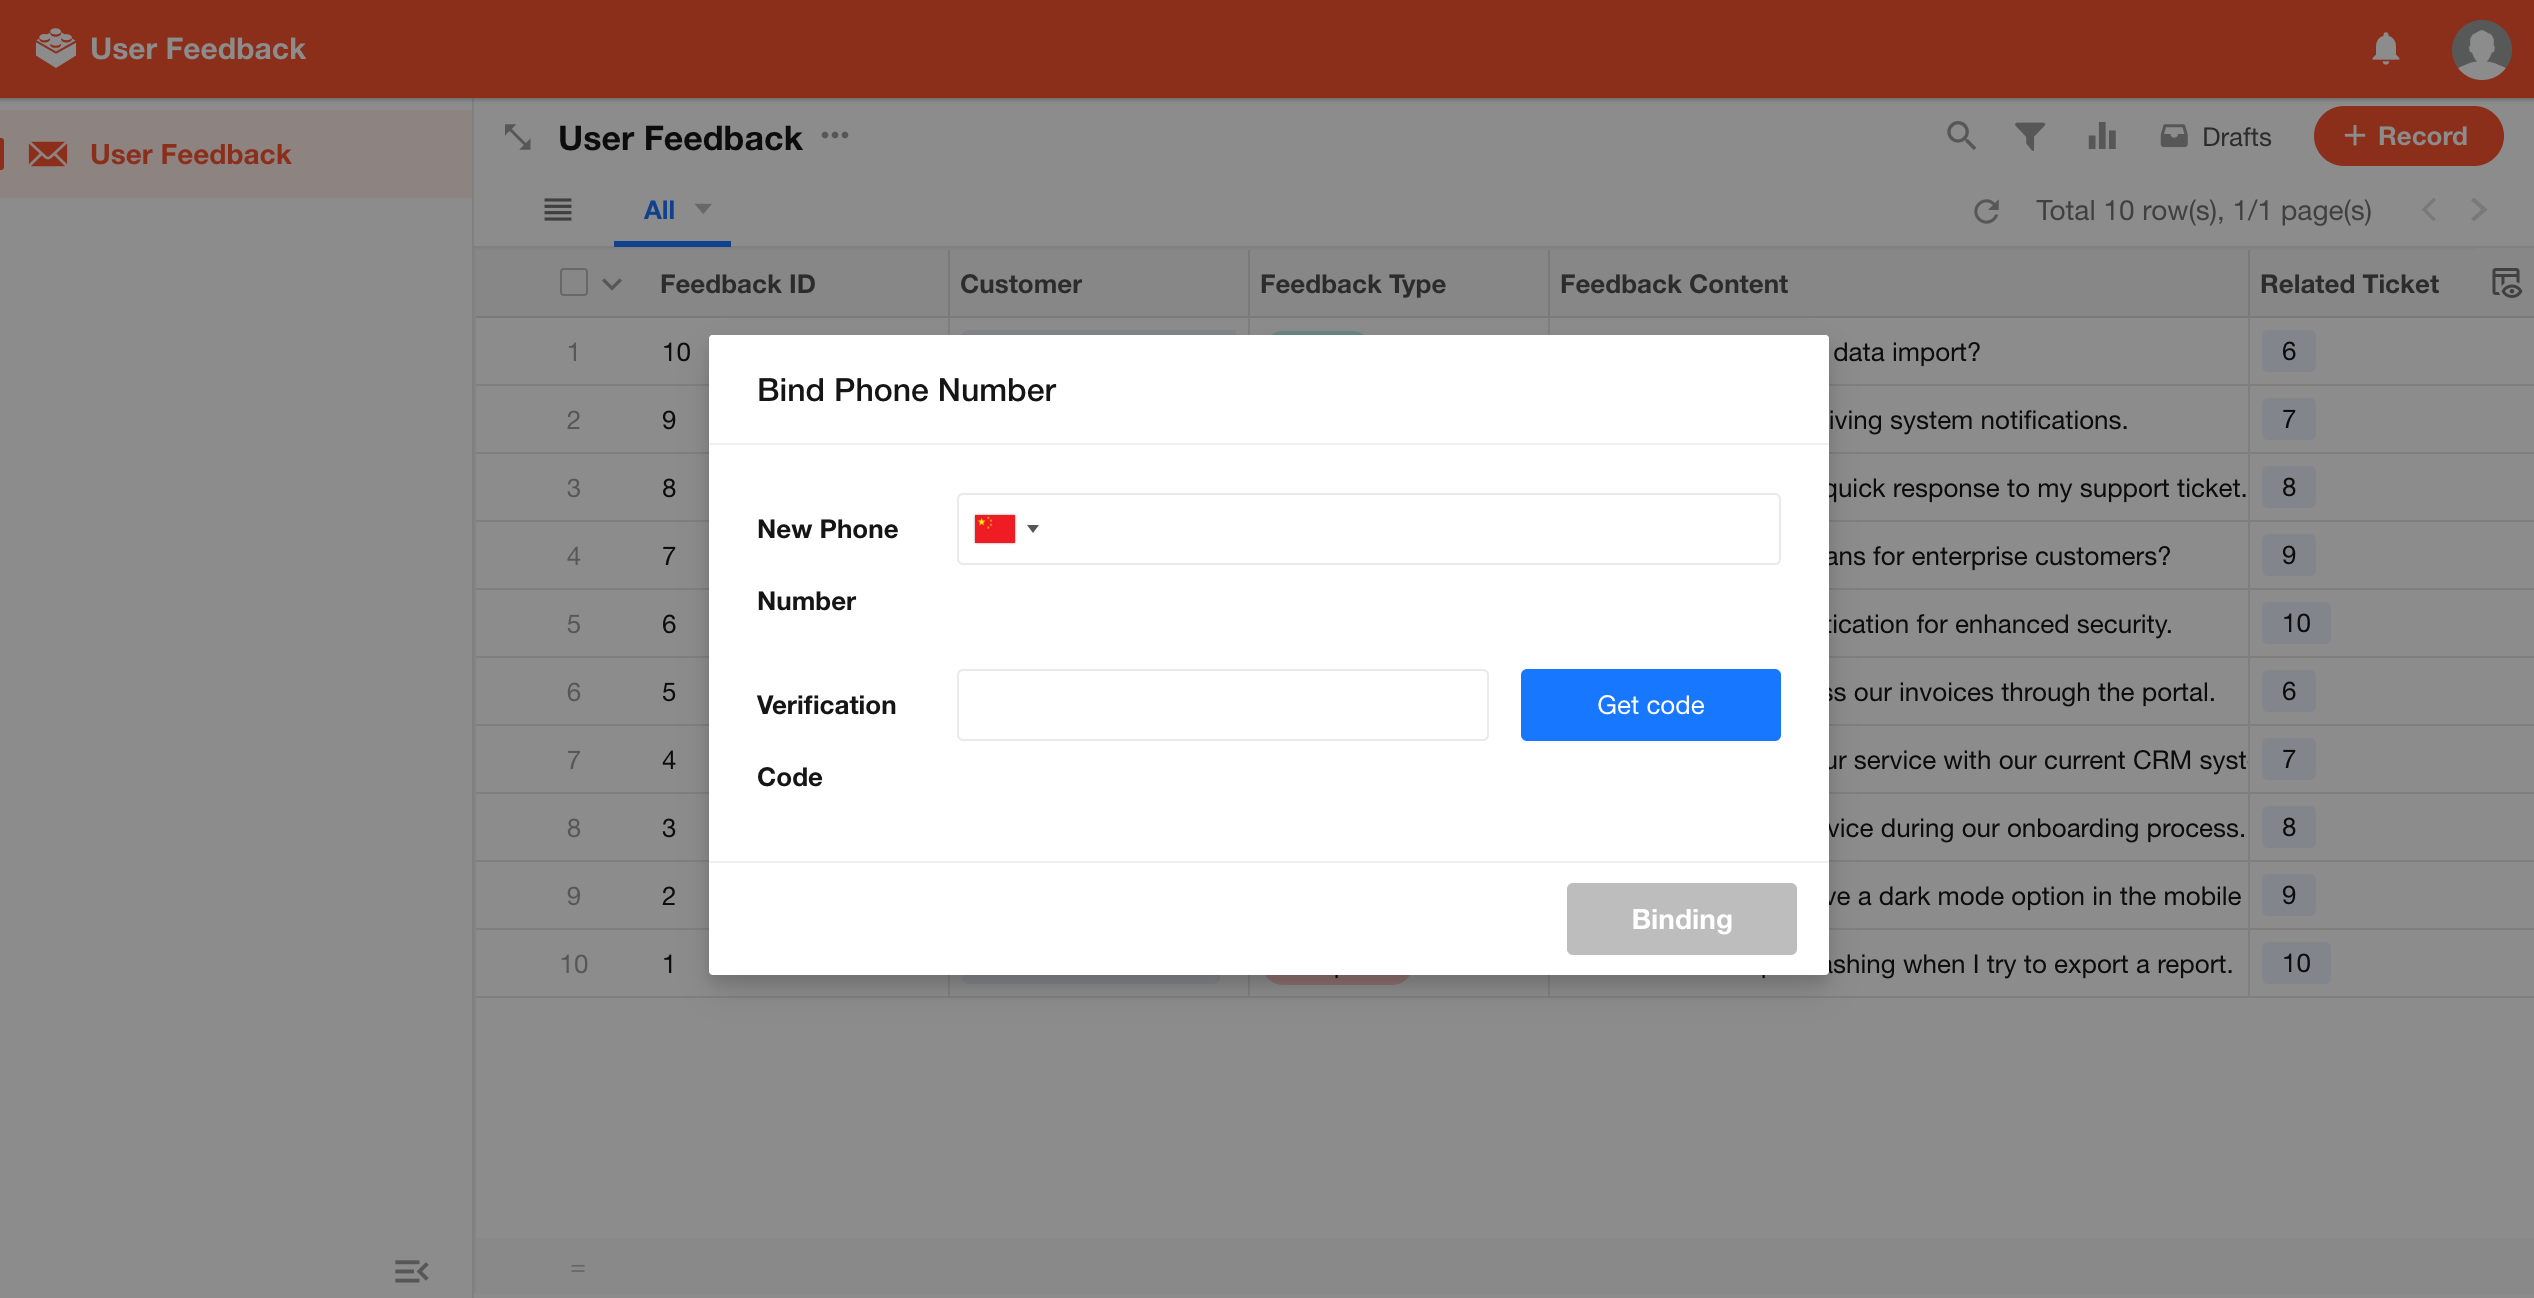Open the statistics bar chart icon
Screen dimensions: 2534x1298
tap(2101, 135)
